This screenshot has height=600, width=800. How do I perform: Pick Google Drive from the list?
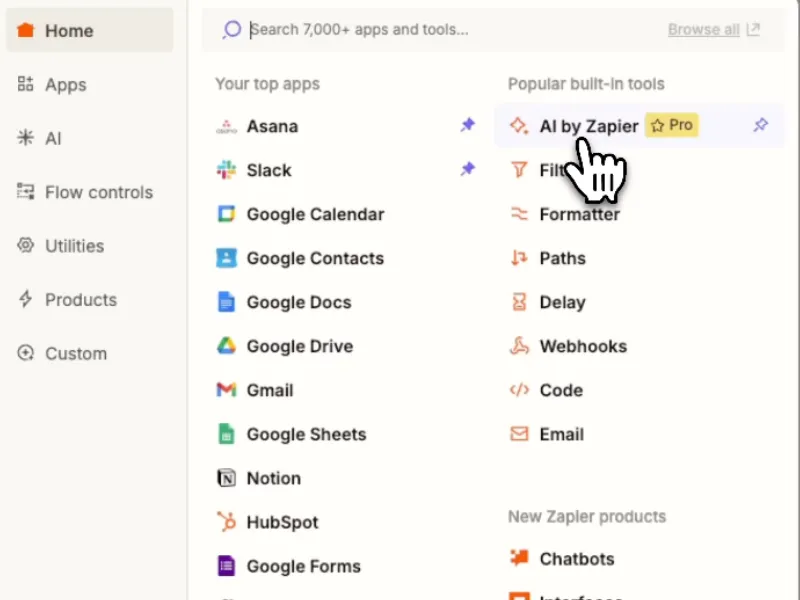[x=300, y=346]
